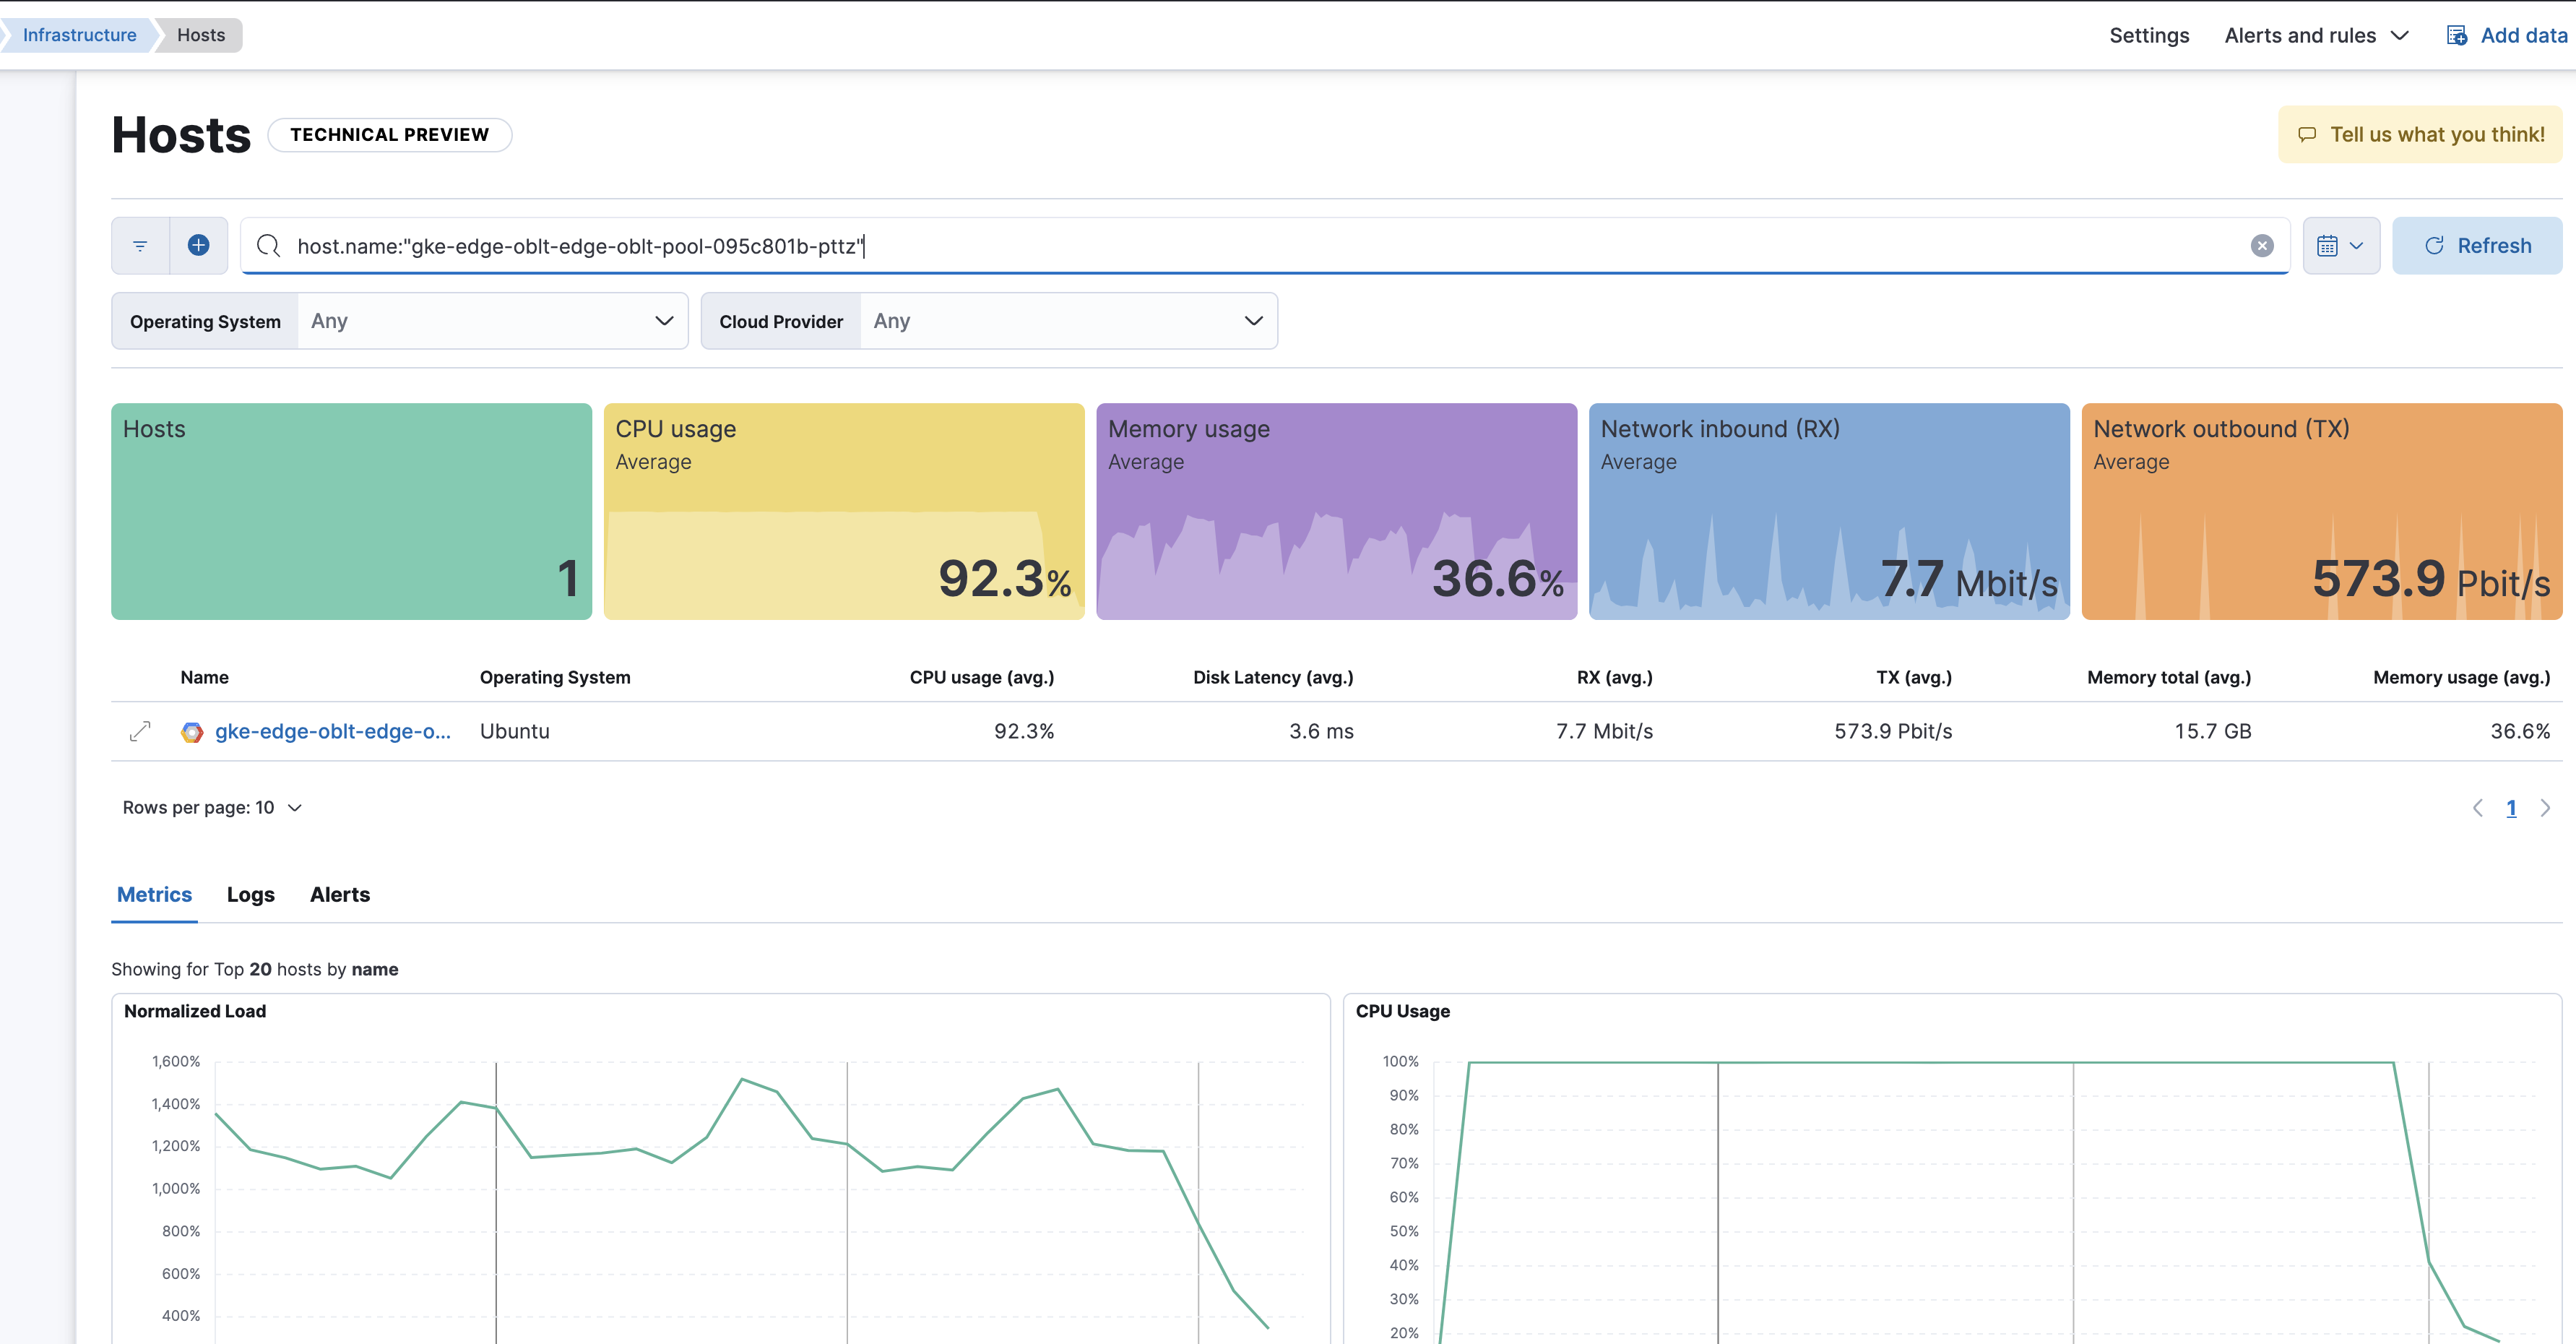Clear the search query with the x icon
This screenshot has width=2576, height=1344.
pyautogui.click(x=2262, y=245)
